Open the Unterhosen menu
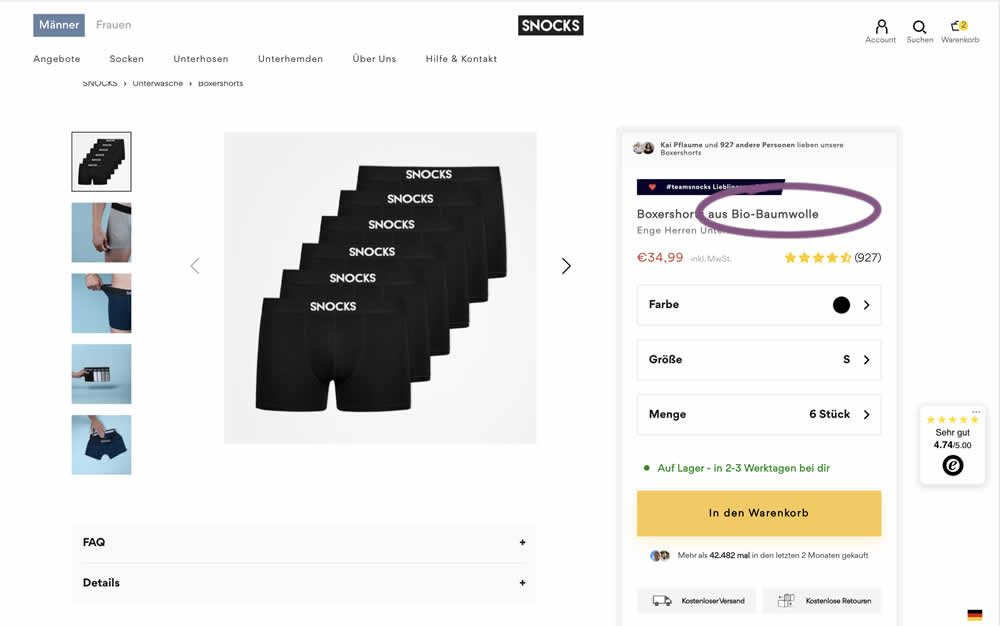1000x626 pixels. (201, 59)
